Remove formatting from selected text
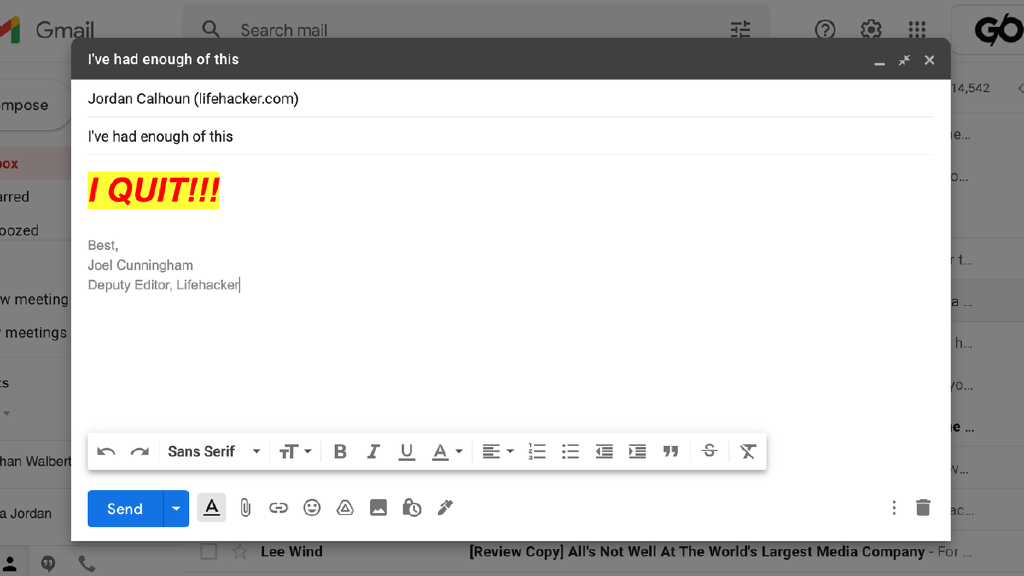The image size is (1024, 576). 748,451
